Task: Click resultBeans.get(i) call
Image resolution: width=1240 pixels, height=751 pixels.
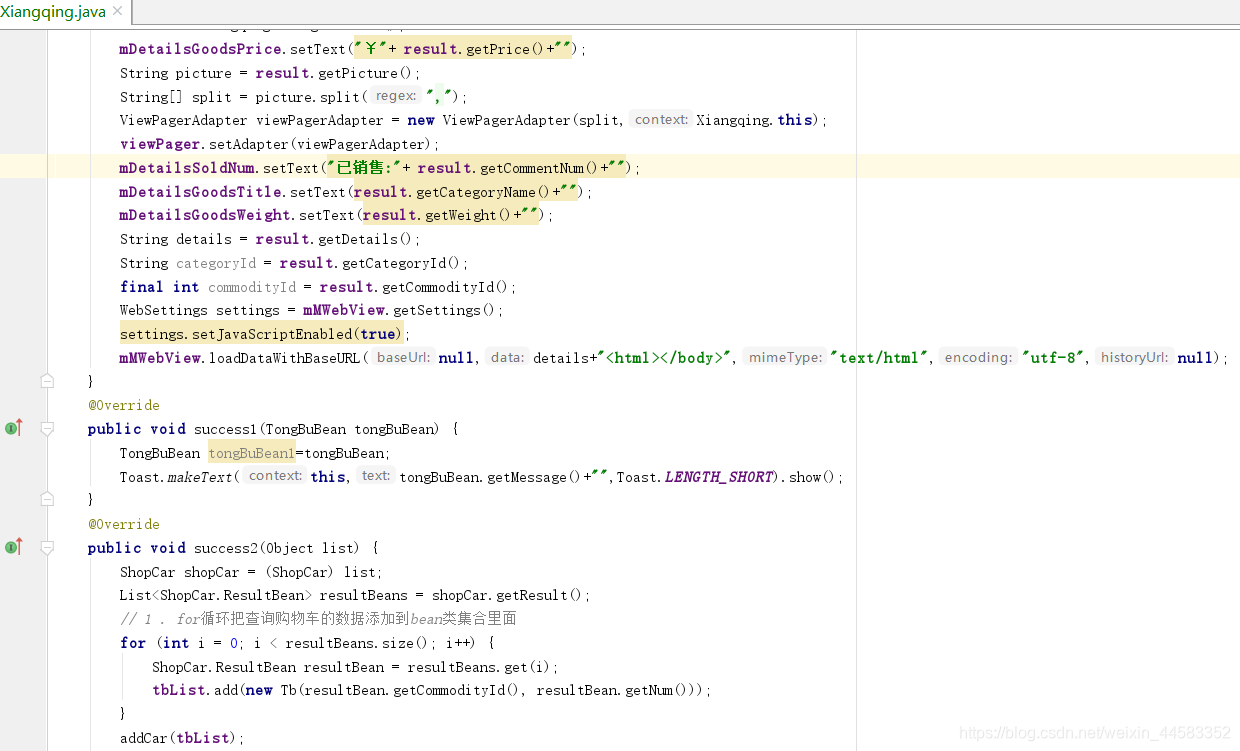Action: pos(479,667)
